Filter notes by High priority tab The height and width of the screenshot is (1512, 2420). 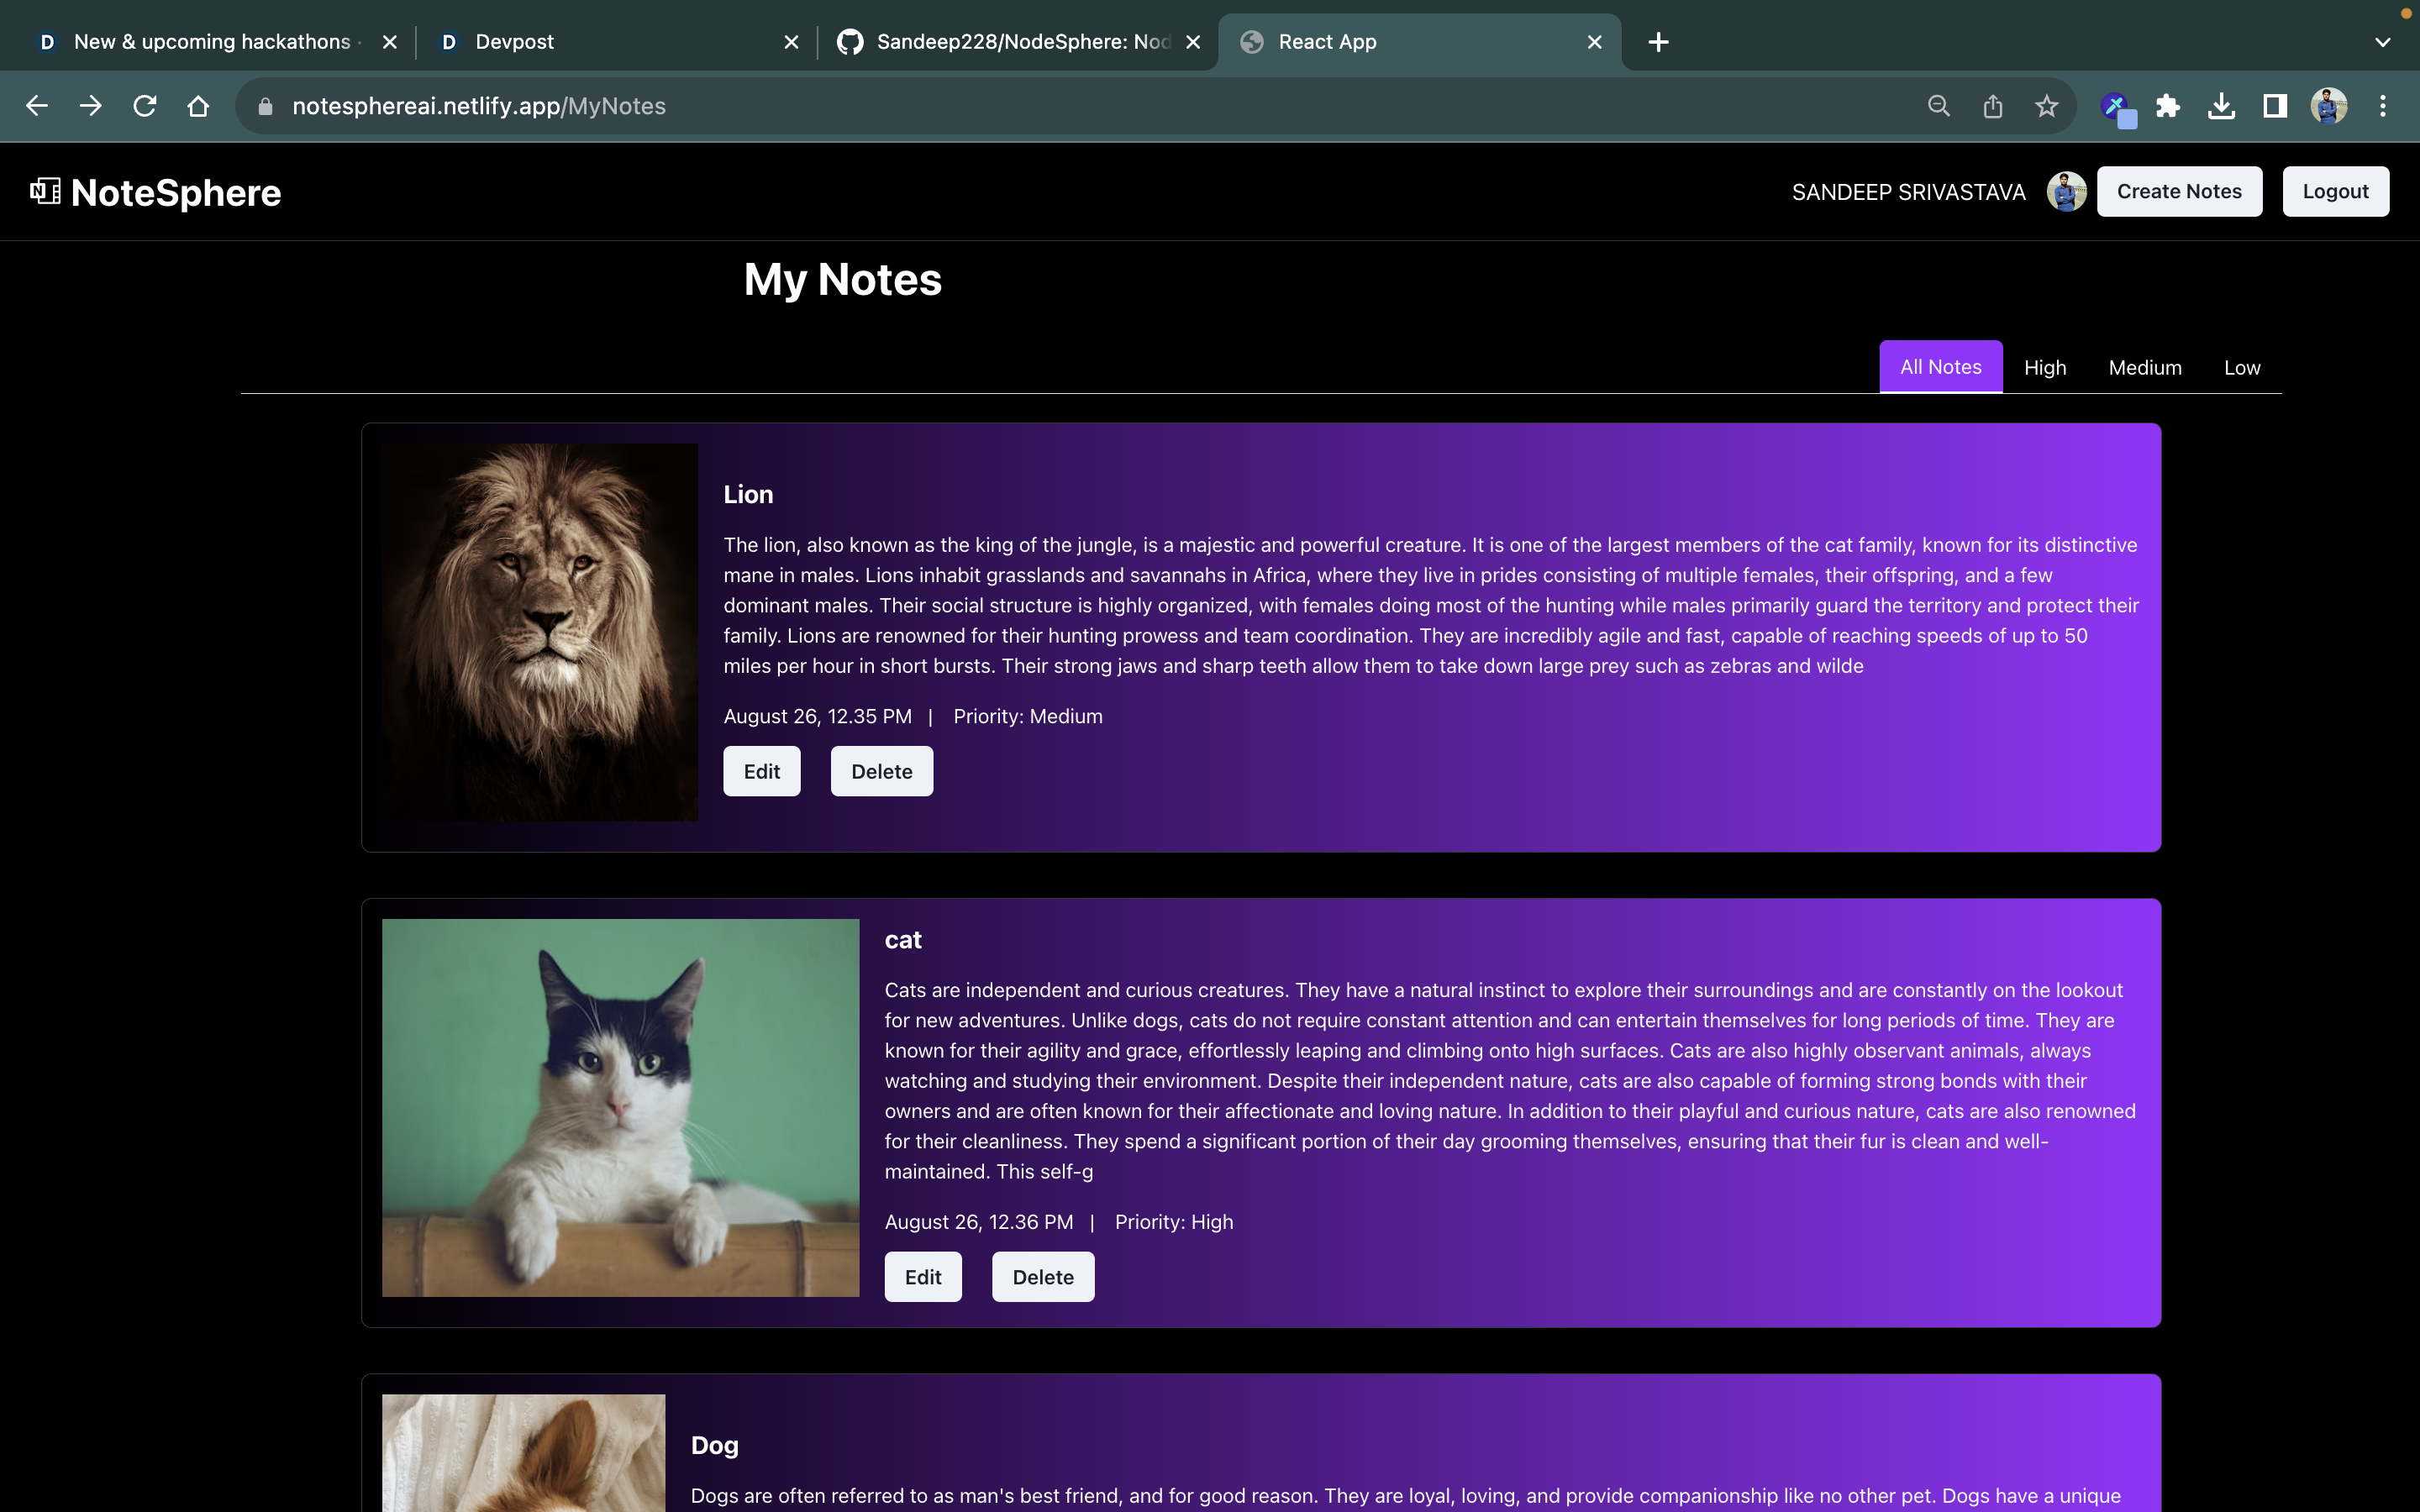[2044, 367]
